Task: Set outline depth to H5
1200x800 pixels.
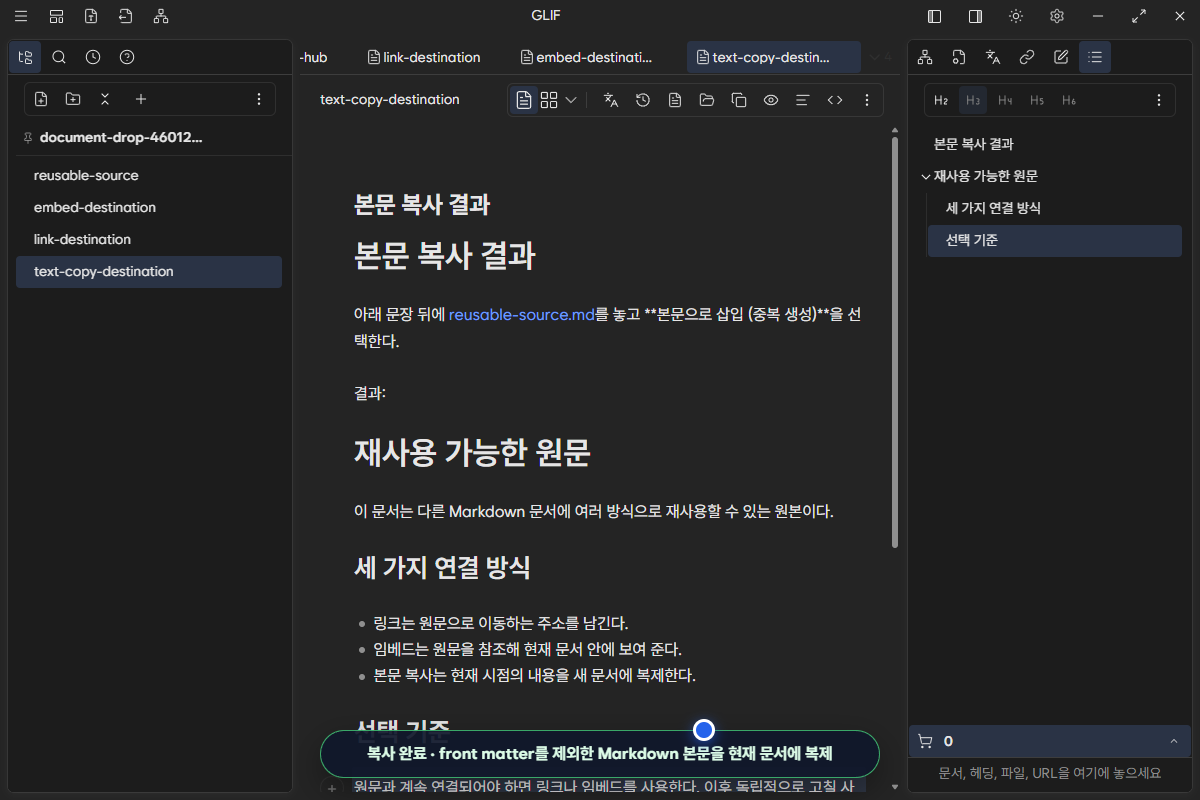Action: 1037,100
